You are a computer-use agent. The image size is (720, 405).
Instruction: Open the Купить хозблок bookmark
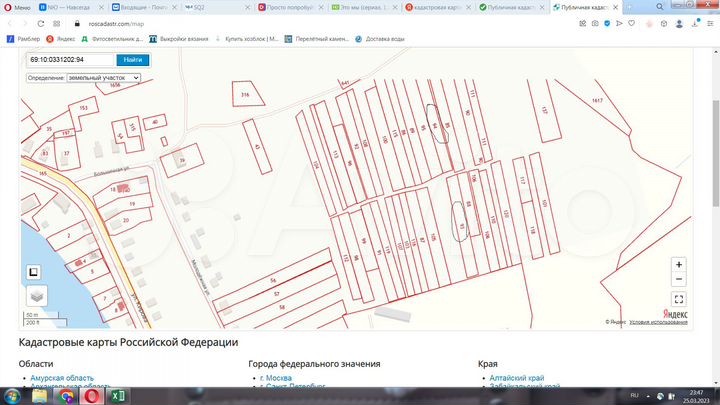coord(247,39)
